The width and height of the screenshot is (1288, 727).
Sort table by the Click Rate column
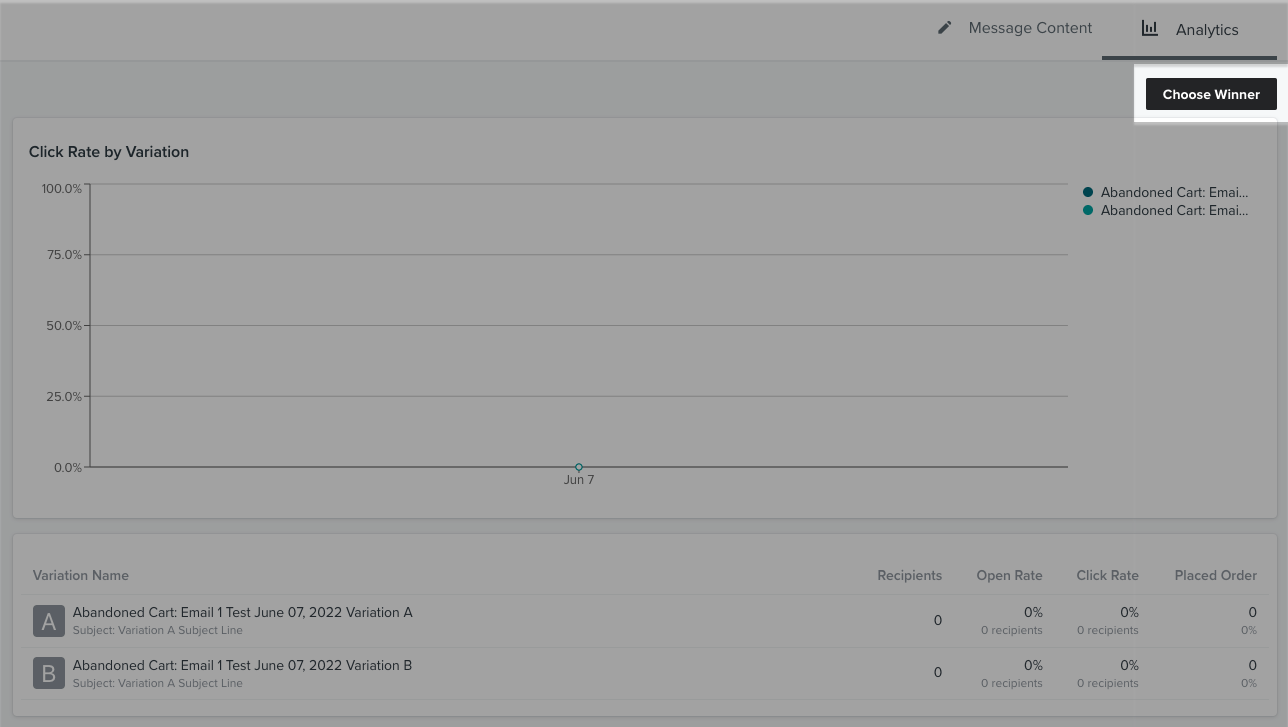(1107, 575)
